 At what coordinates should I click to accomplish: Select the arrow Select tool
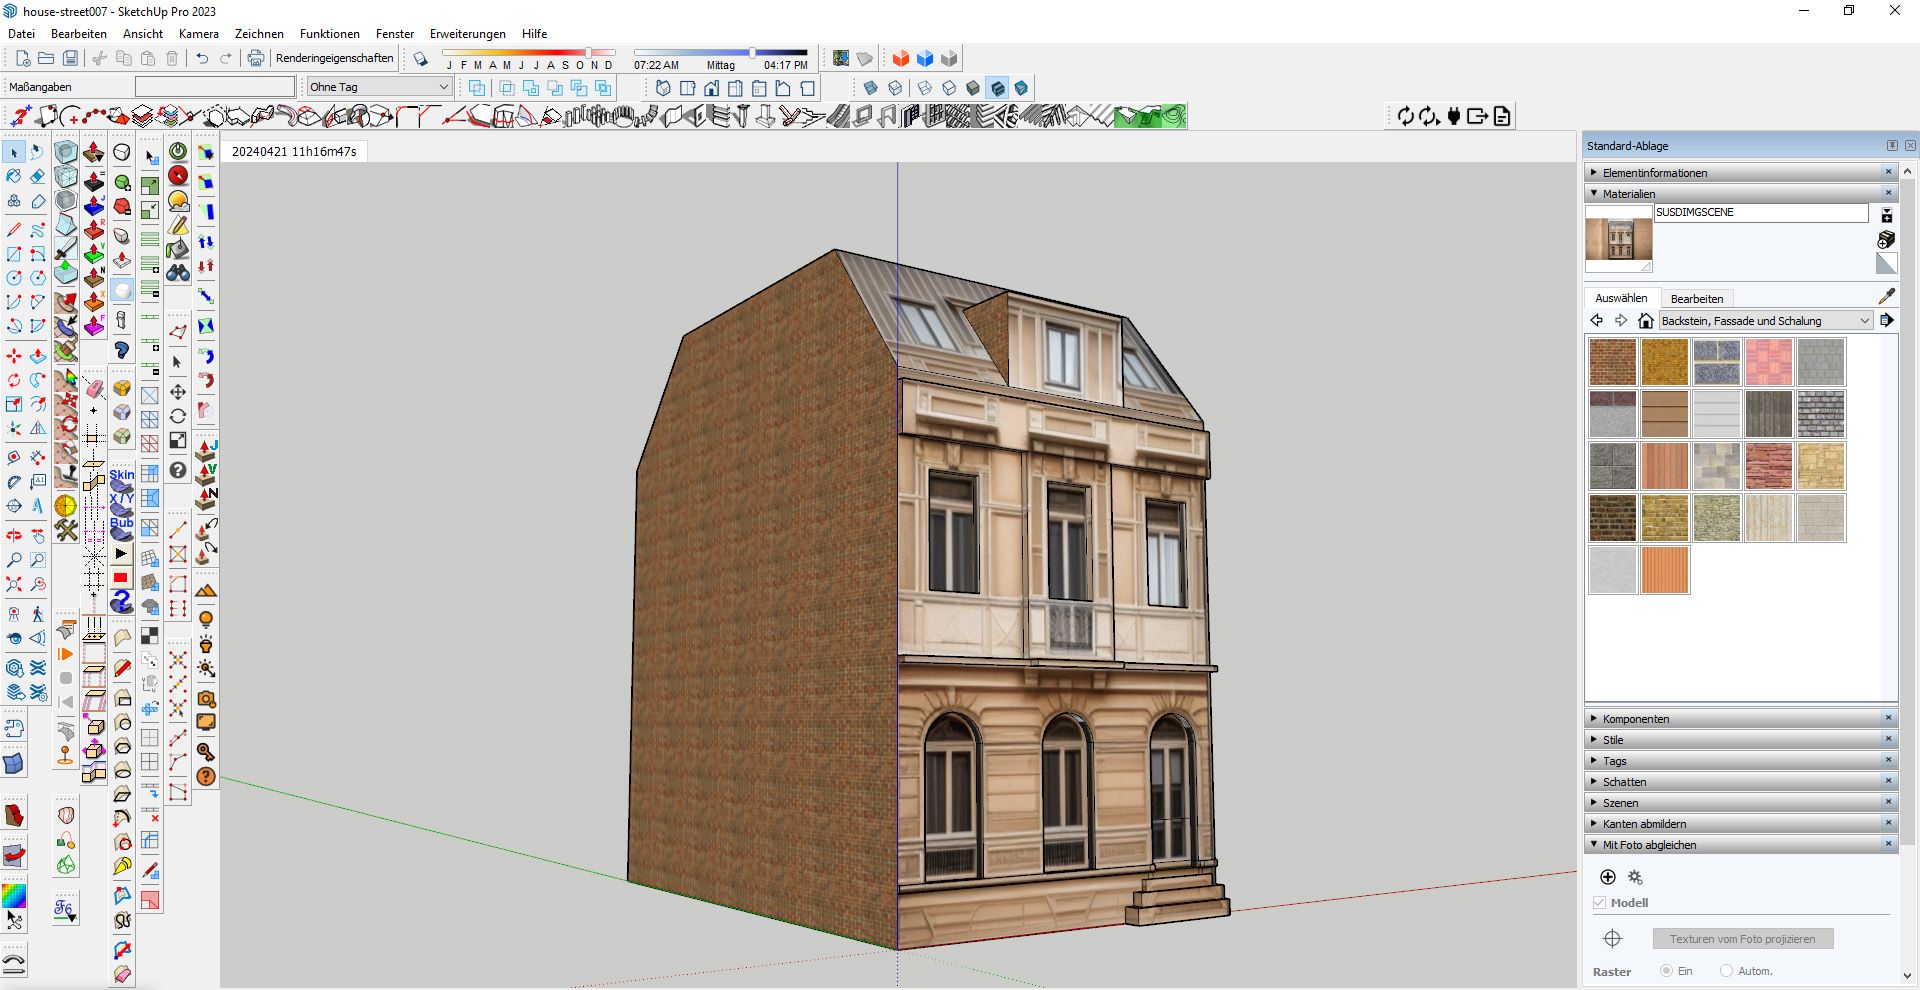pyautogui.click(x=14, y=152)
